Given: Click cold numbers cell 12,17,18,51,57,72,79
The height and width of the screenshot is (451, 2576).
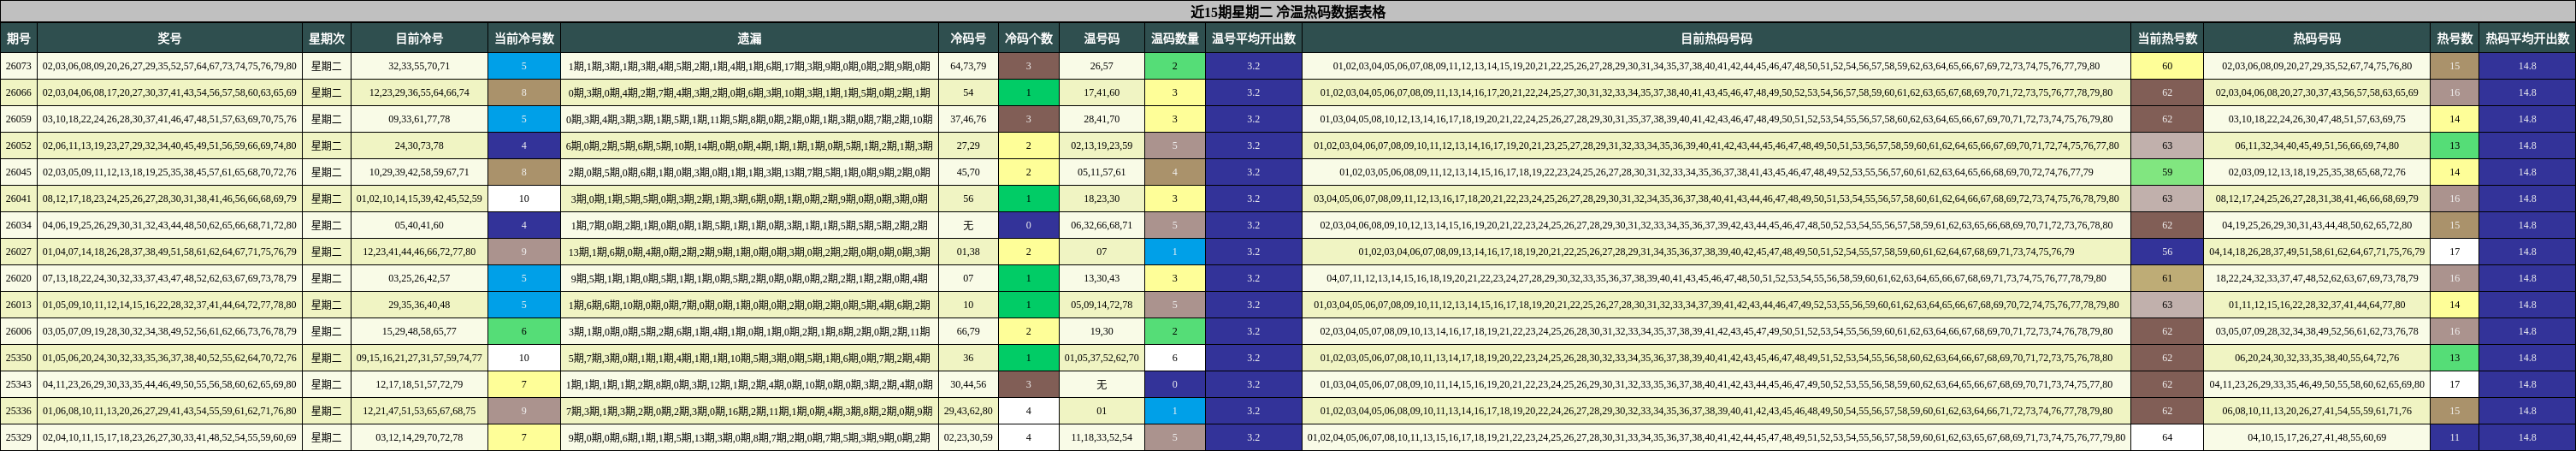Looking at the screenshot, I should [419, 384].
